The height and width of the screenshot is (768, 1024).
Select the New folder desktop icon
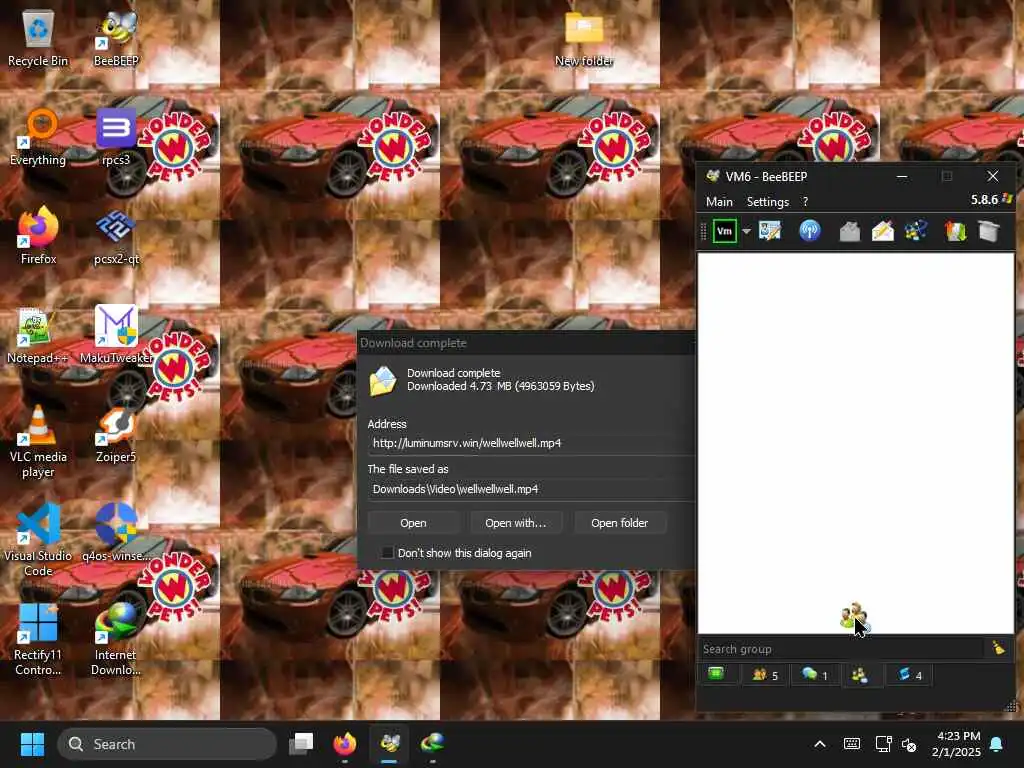point(584,39)
